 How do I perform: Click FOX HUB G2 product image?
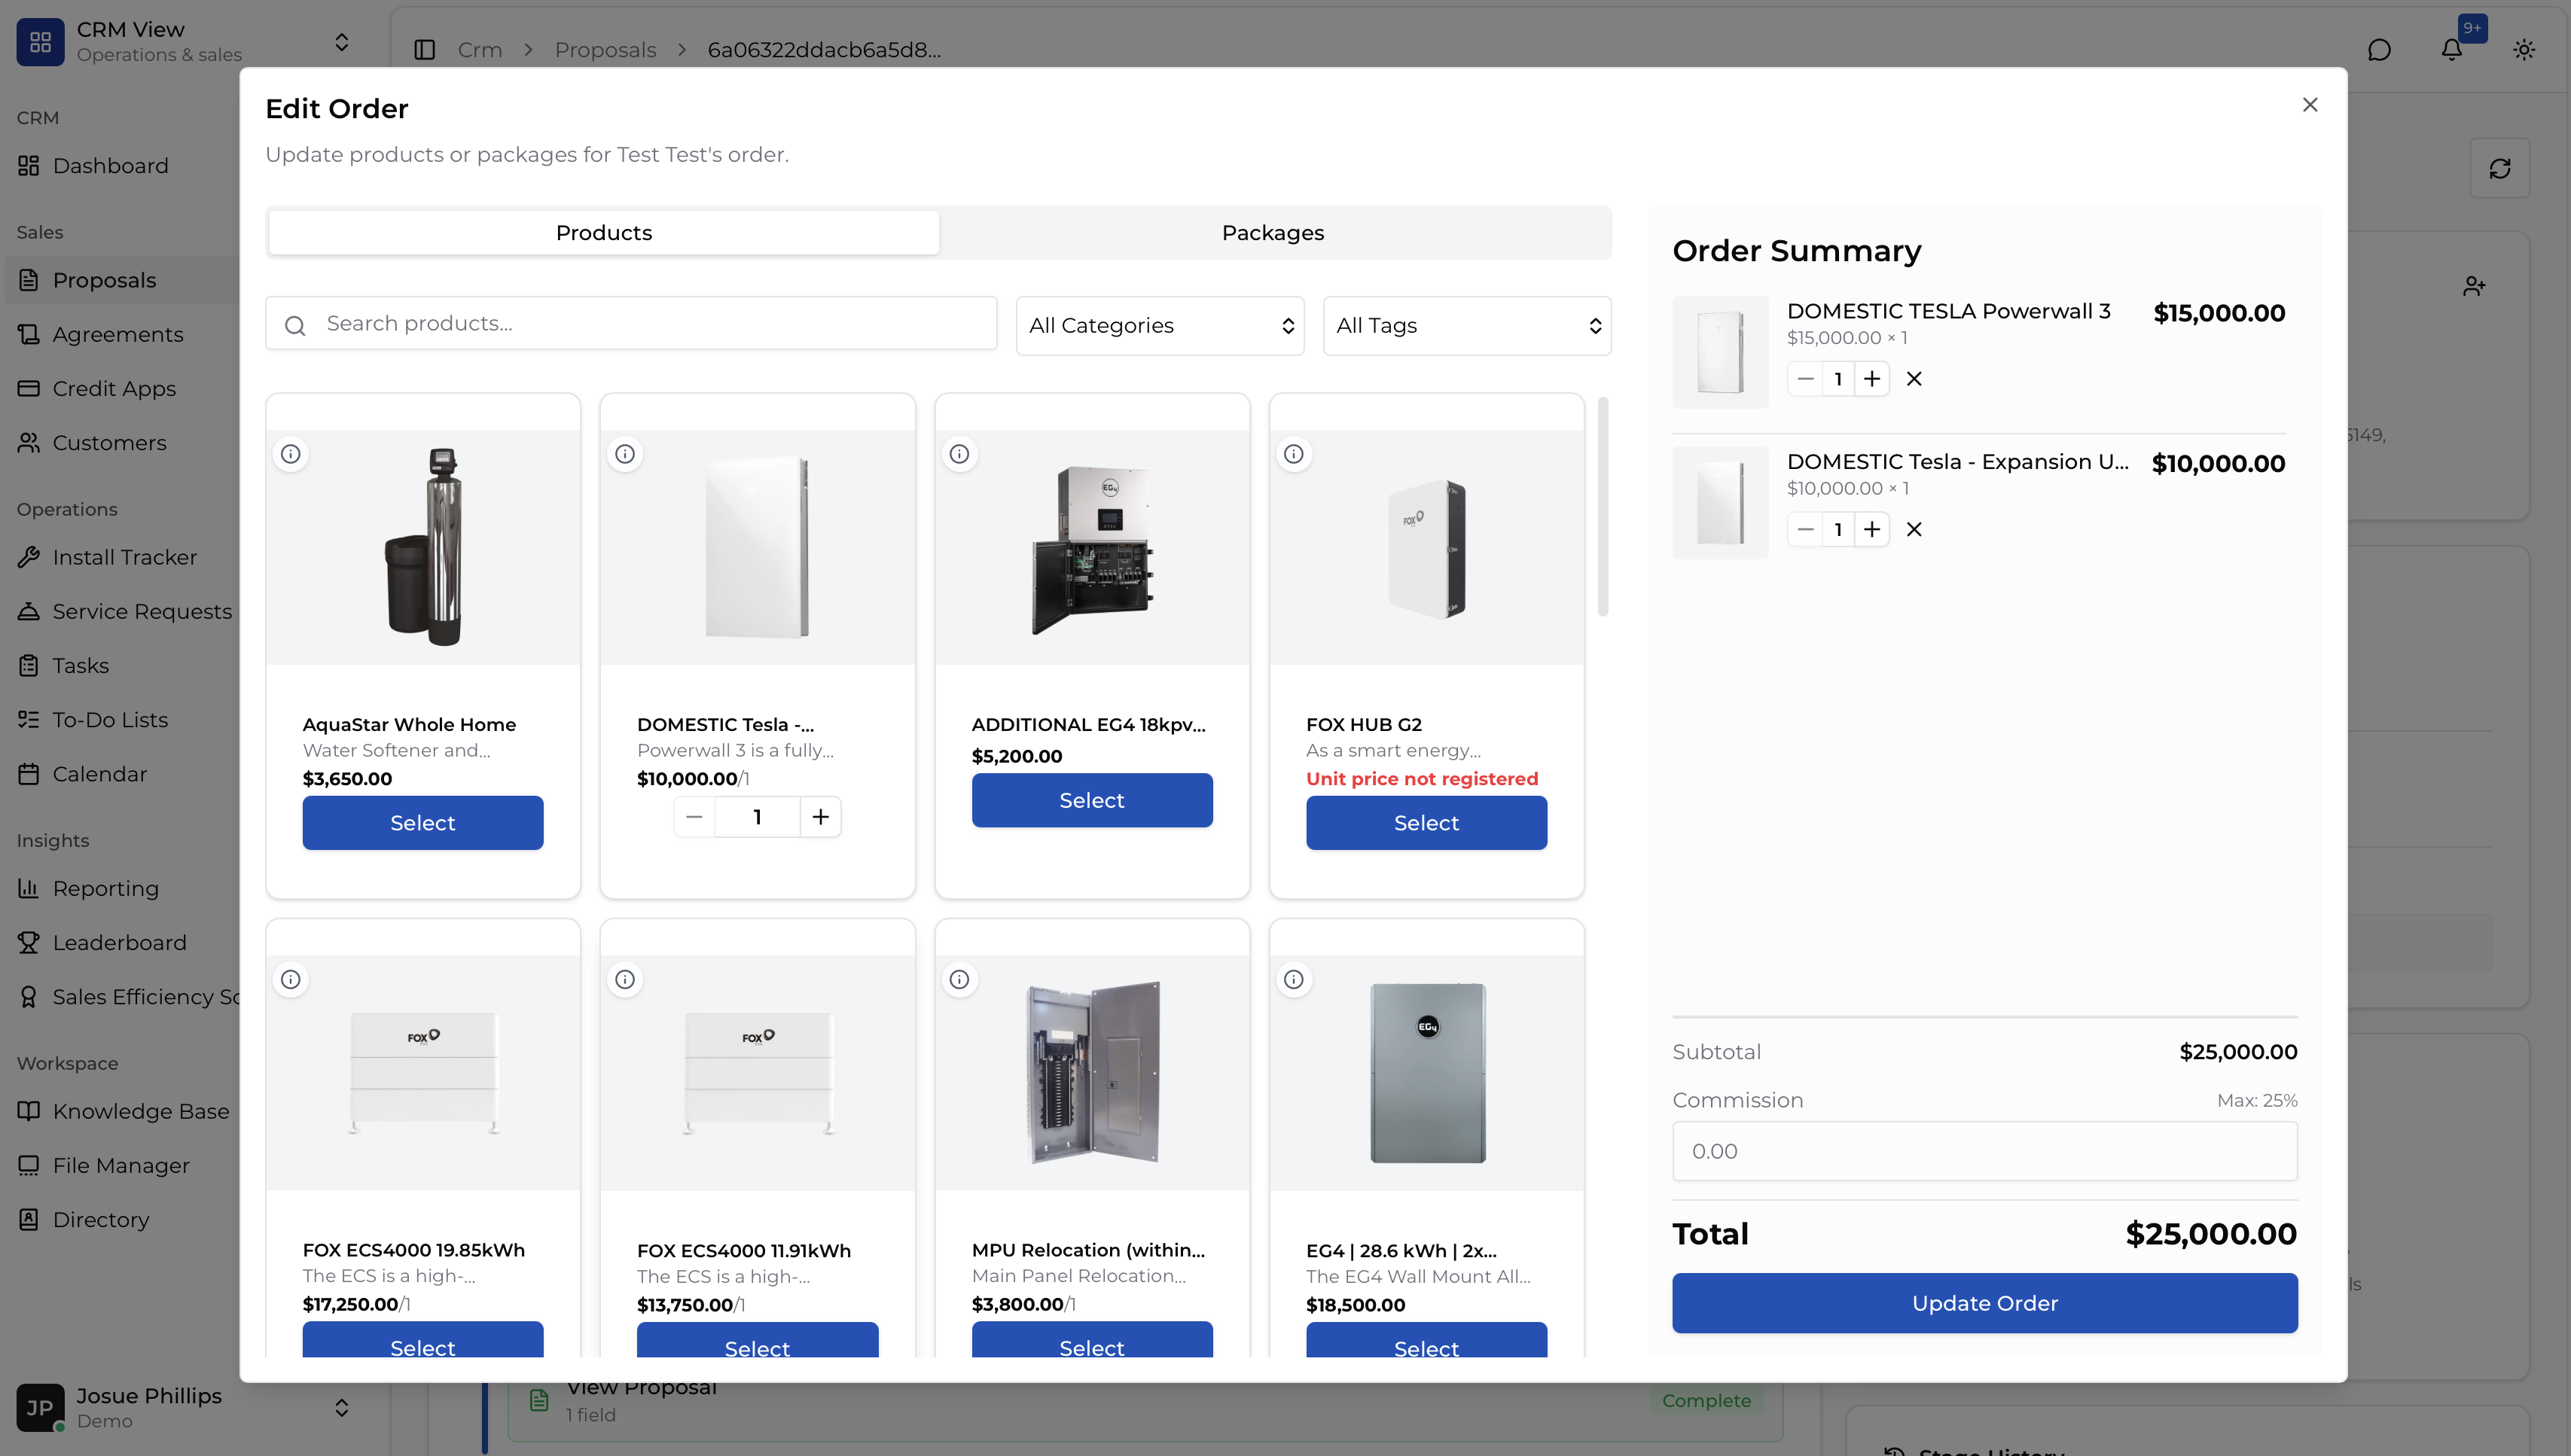[x=1427, y=547]
